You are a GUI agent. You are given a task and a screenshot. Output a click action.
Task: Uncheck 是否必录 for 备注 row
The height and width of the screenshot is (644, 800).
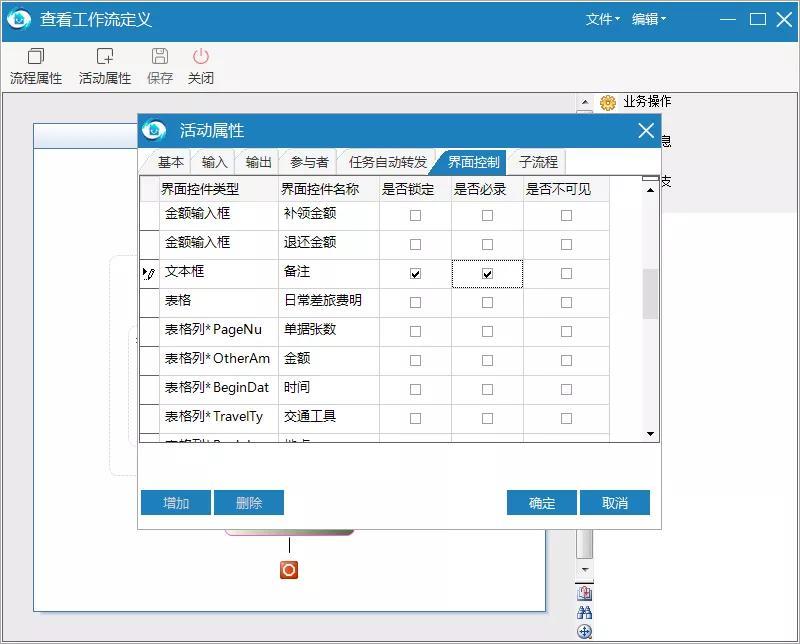487,274
